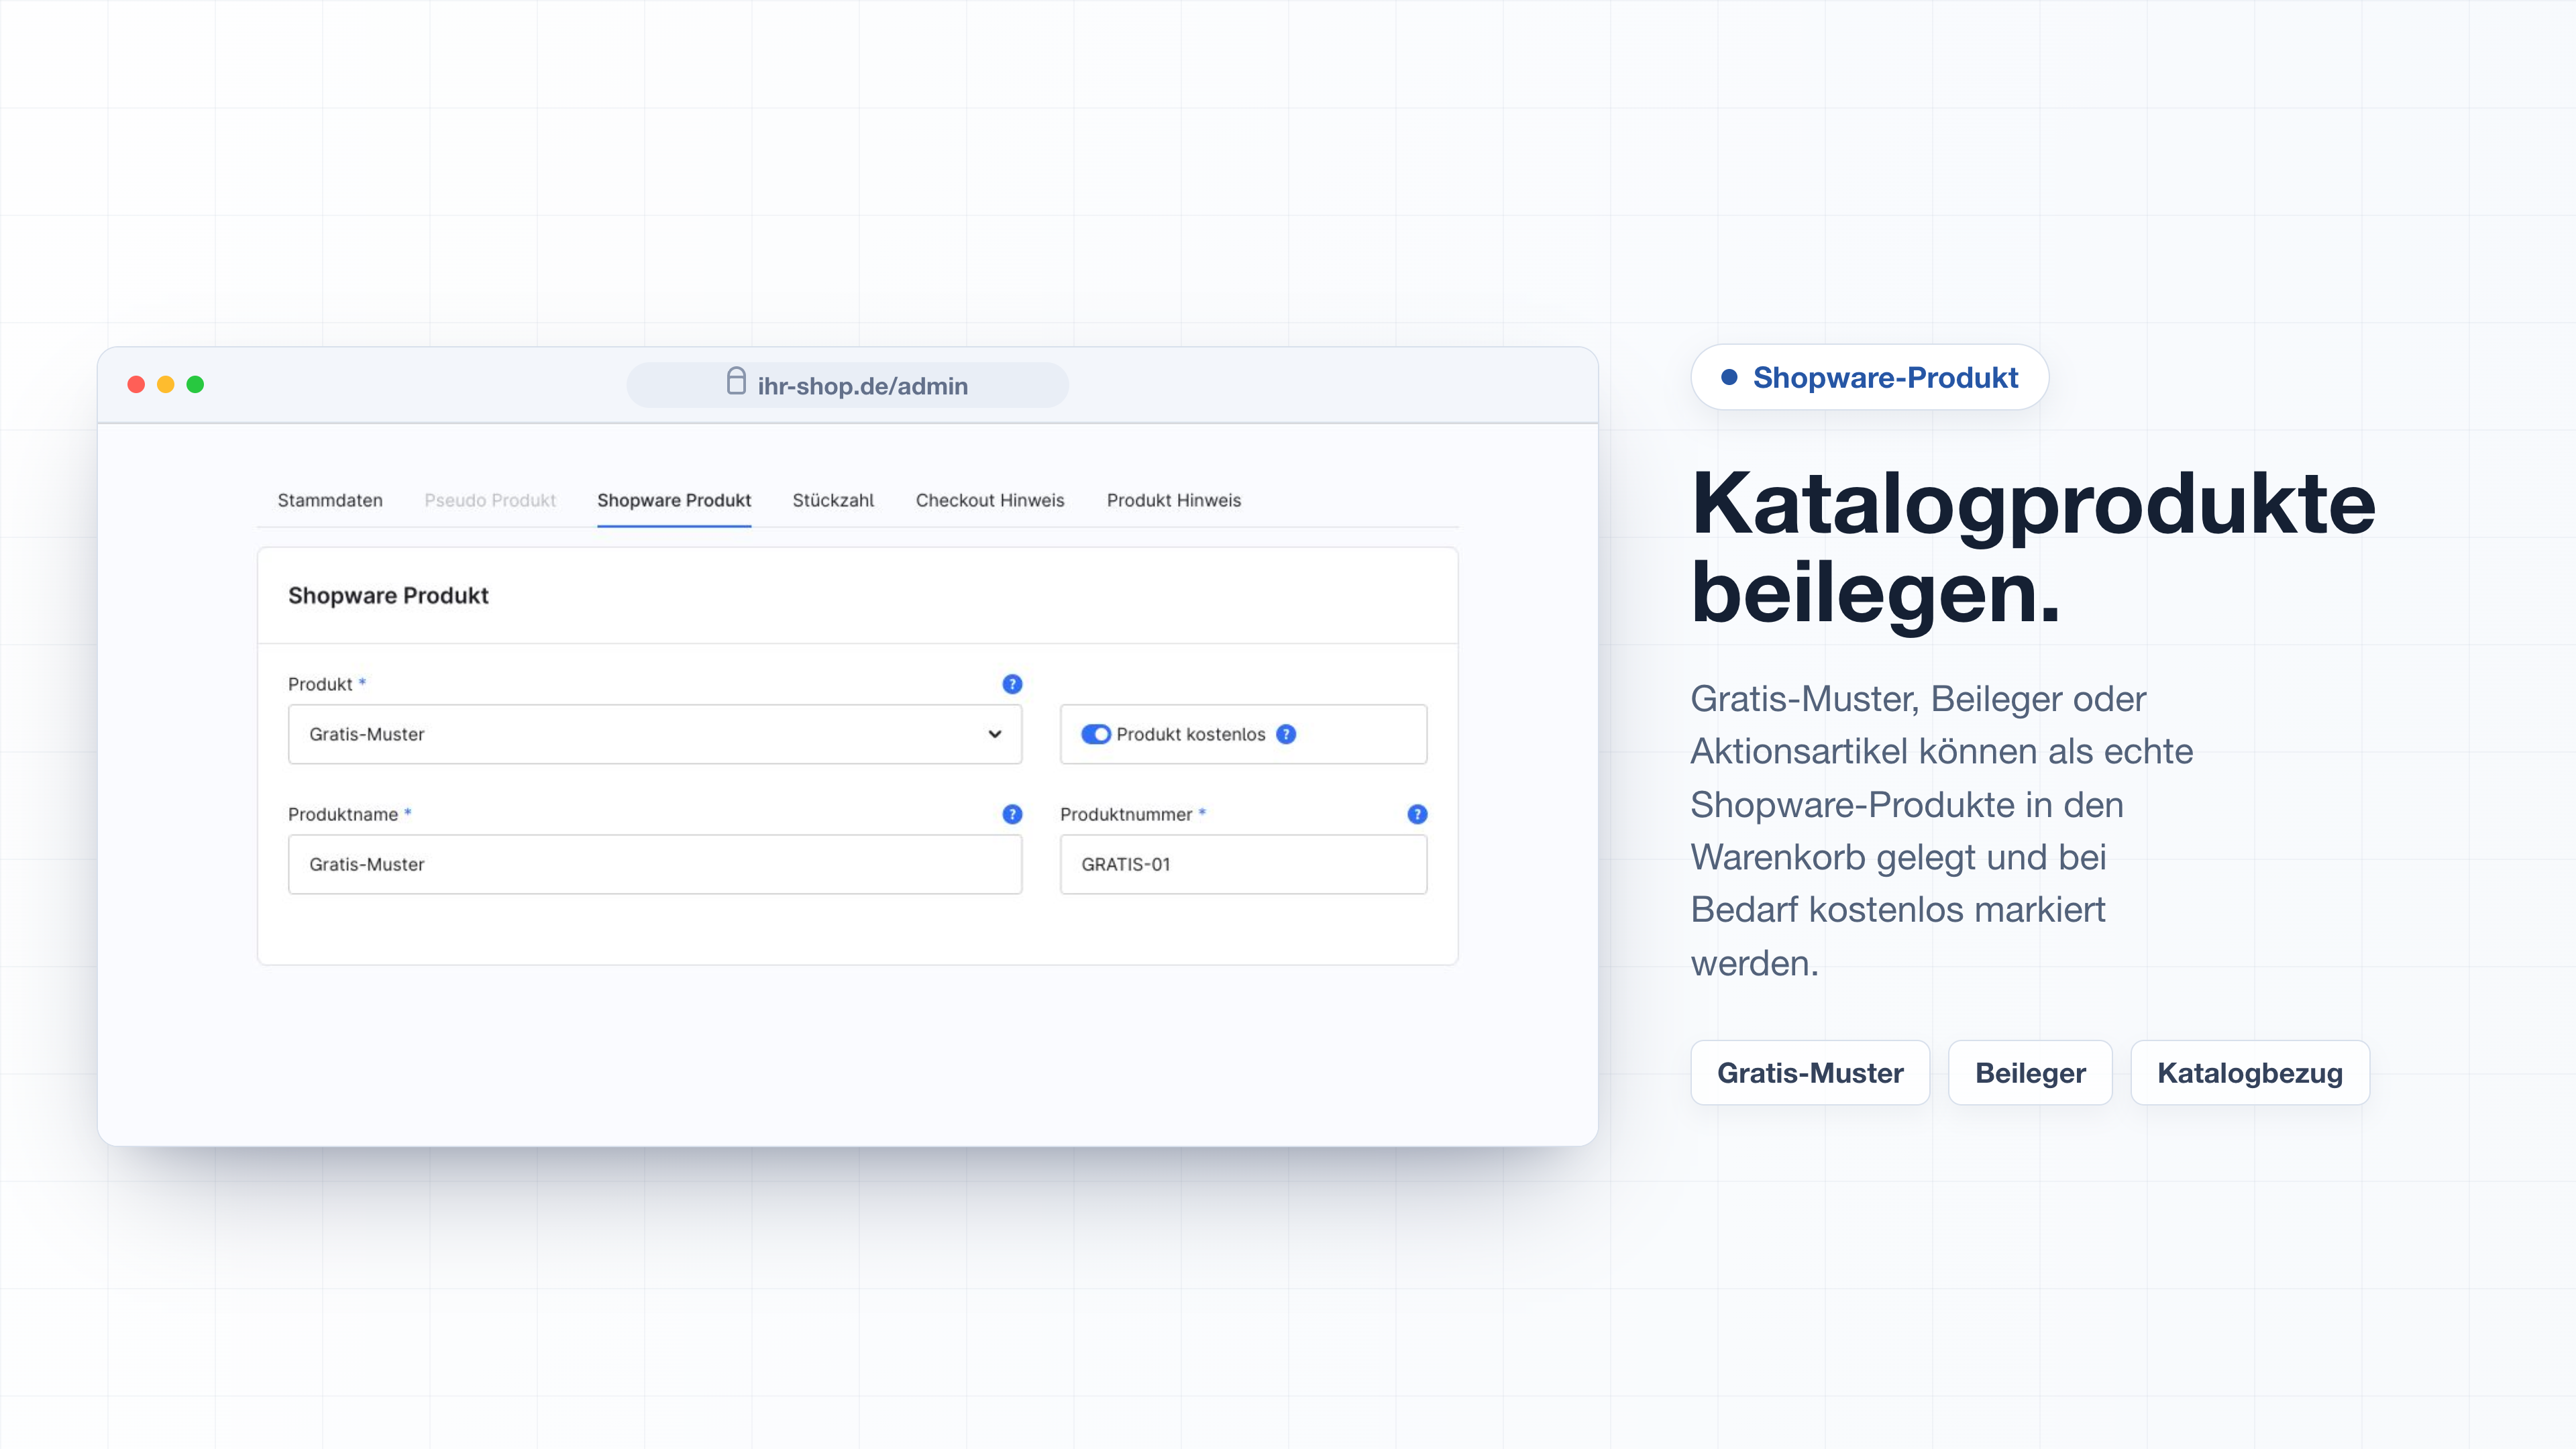Image resolution: width=2576 pixels, height=1449 pixels.
Task: Click the Produktnummer field showing GRATIS-01
Action: click(1243, 864)
